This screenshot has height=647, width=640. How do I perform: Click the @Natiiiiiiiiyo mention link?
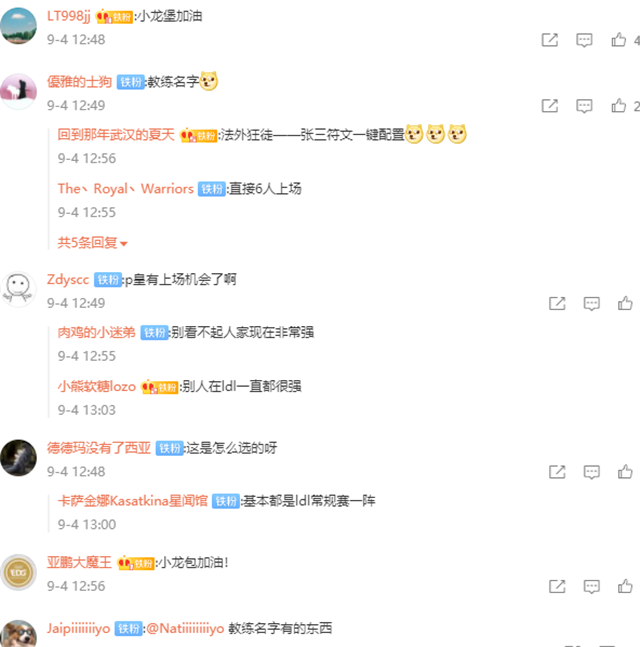coord(185,628)
